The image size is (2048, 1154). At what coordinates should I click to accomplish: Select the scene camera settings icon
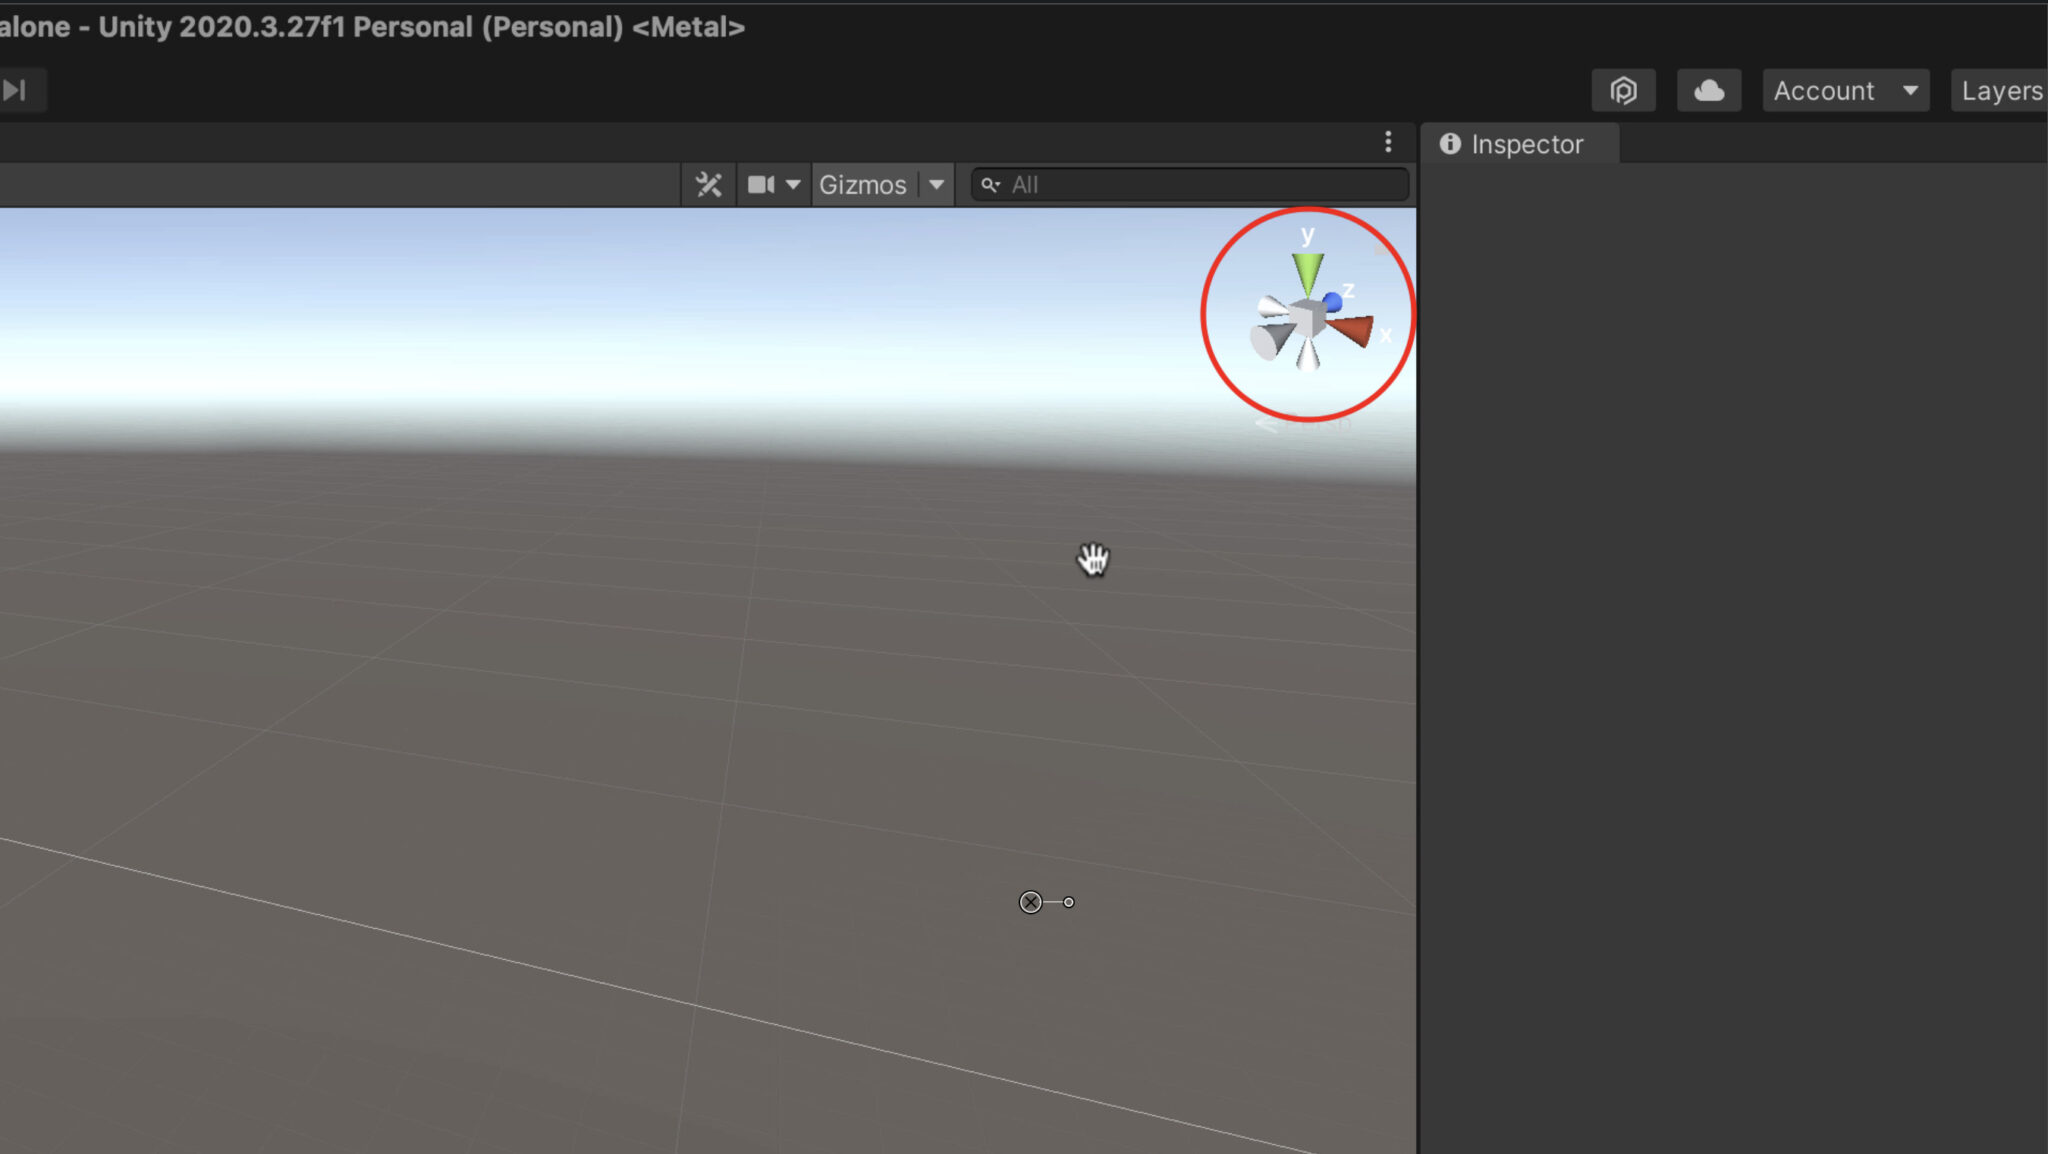tap(761, 184)
